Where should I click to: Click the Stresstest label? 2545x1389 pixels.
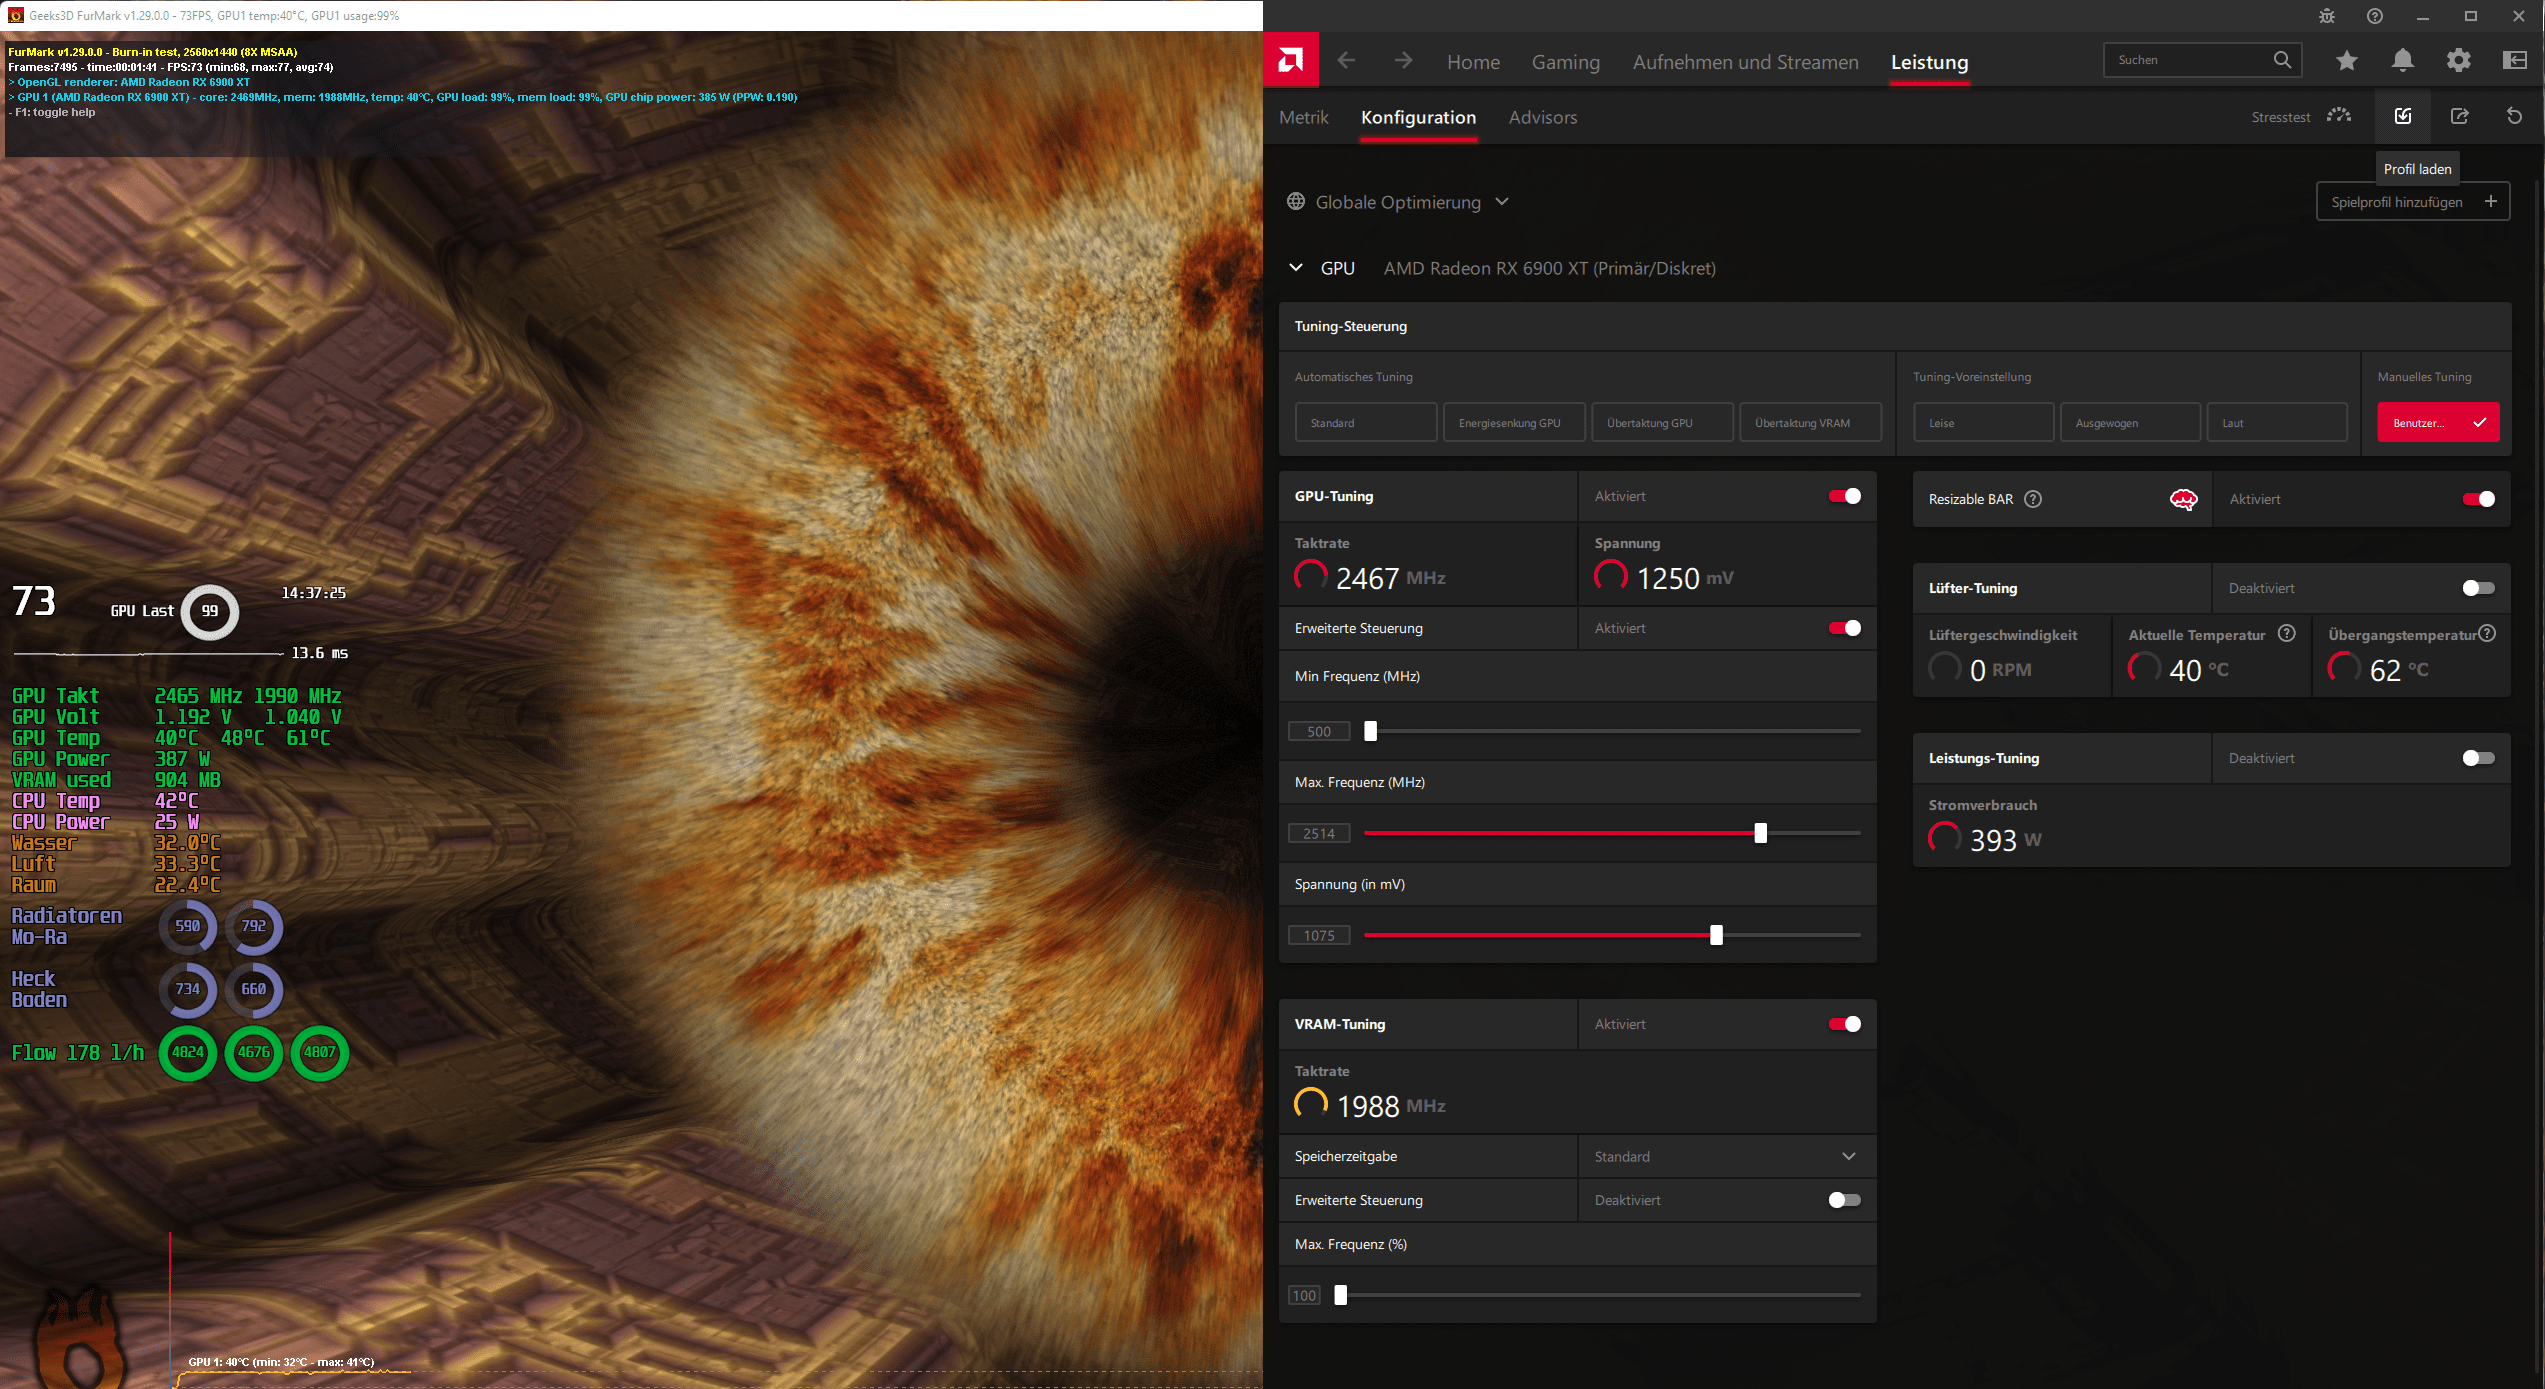pyautogui.click(x=2280, y=117)
